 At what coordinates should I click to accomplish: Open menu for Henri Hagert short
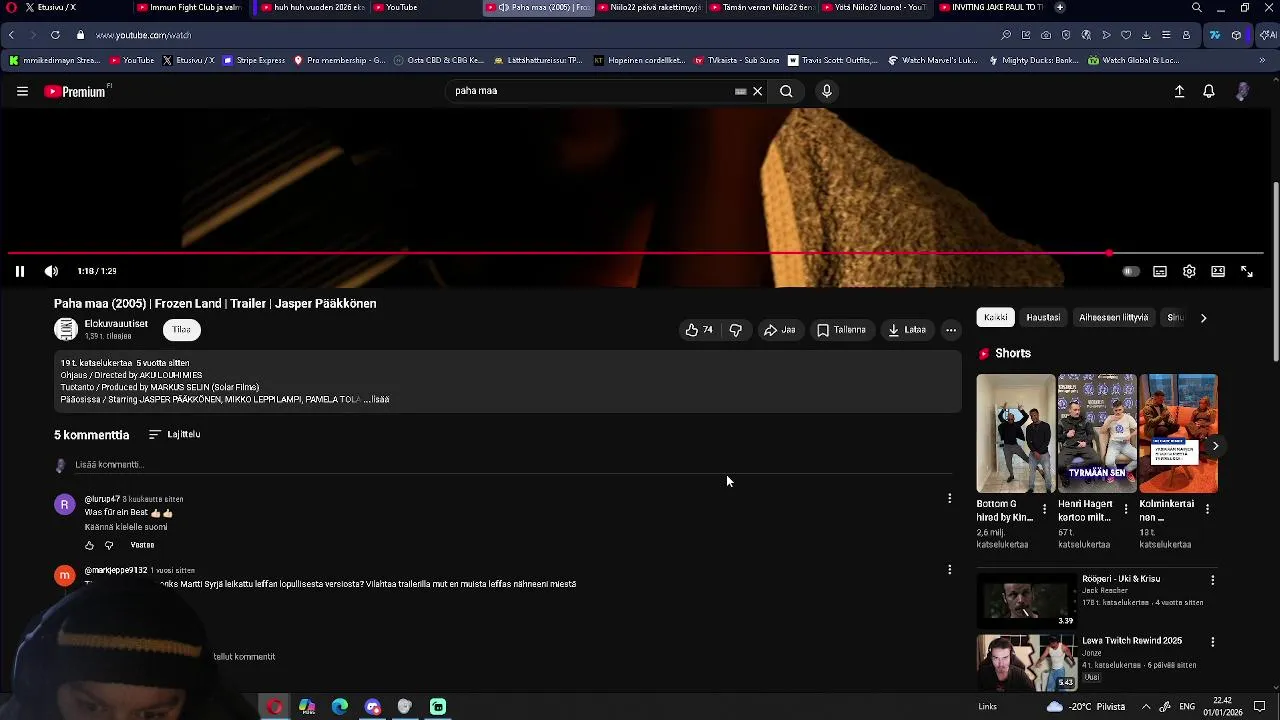(x=1126, y=509)
